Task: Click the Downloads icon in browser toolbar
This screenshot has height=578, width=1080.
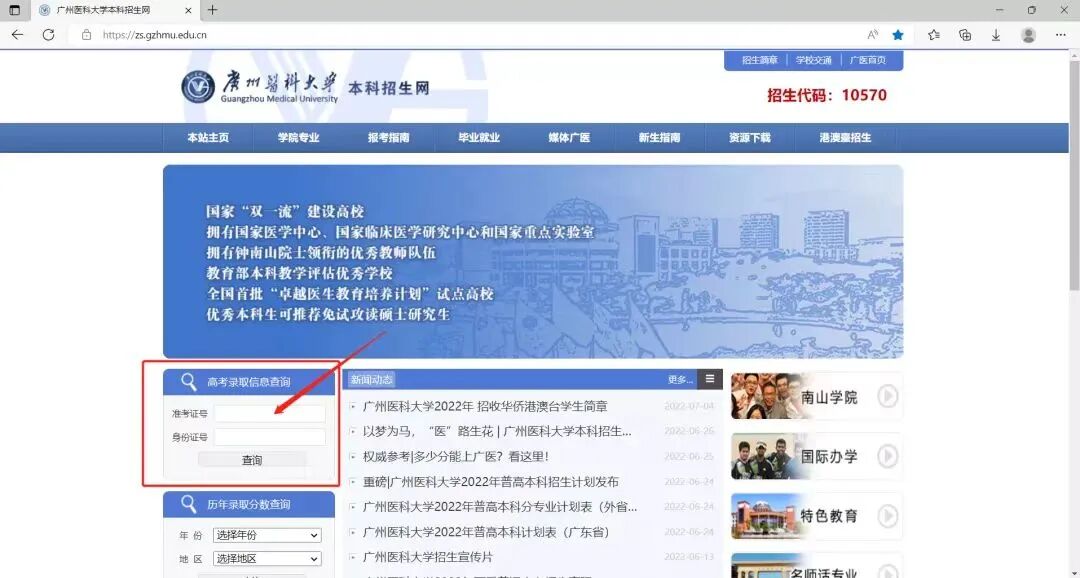Action: (995, 33)
